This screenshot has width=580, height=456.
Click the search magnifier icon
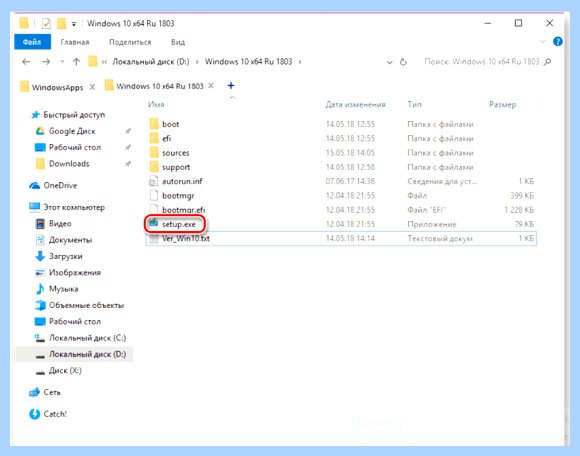pos(548,62)
